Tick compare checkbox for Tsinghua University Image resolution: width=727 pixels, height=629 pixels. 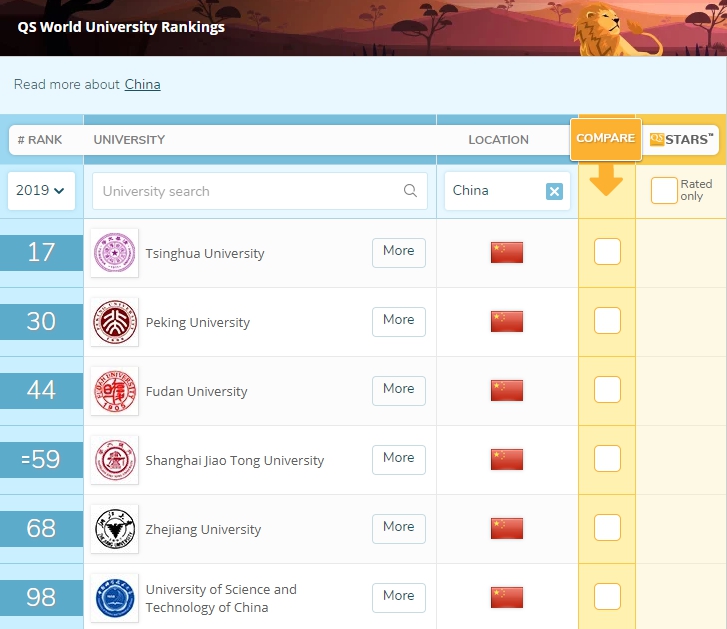click(x=607, y=252)
